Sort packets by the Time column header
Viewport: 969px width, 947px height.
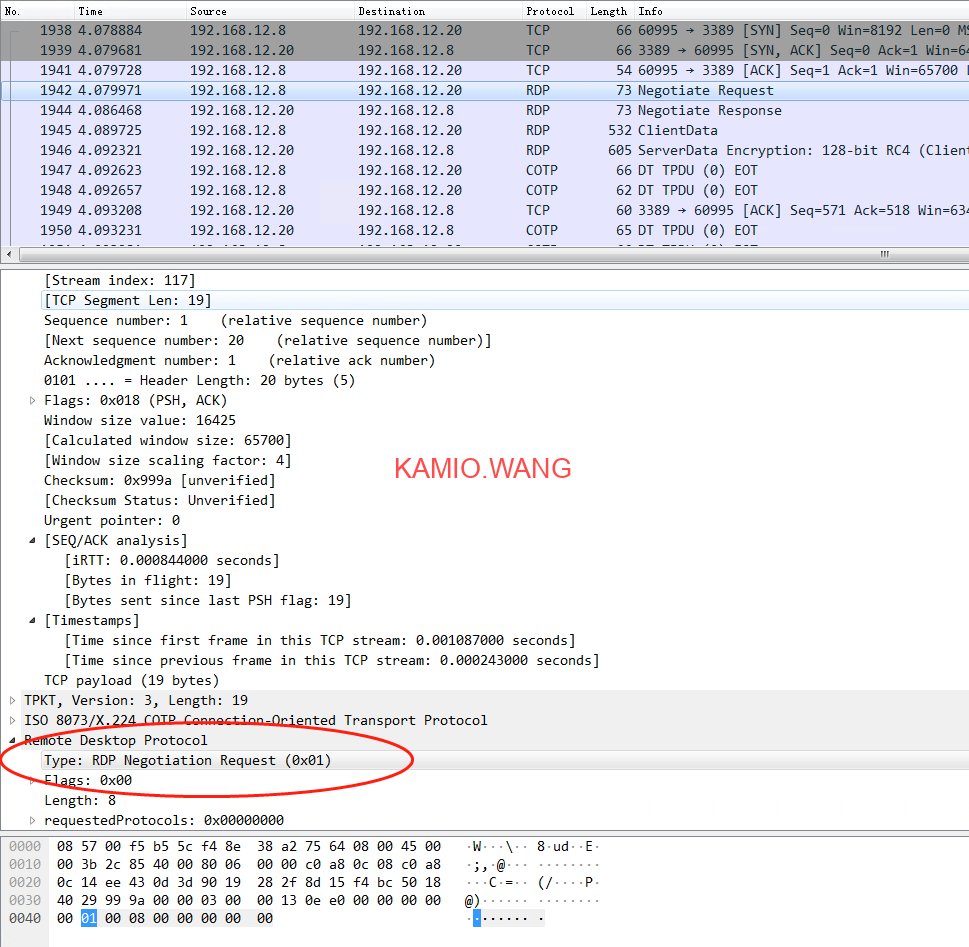[x=90, y=11]
